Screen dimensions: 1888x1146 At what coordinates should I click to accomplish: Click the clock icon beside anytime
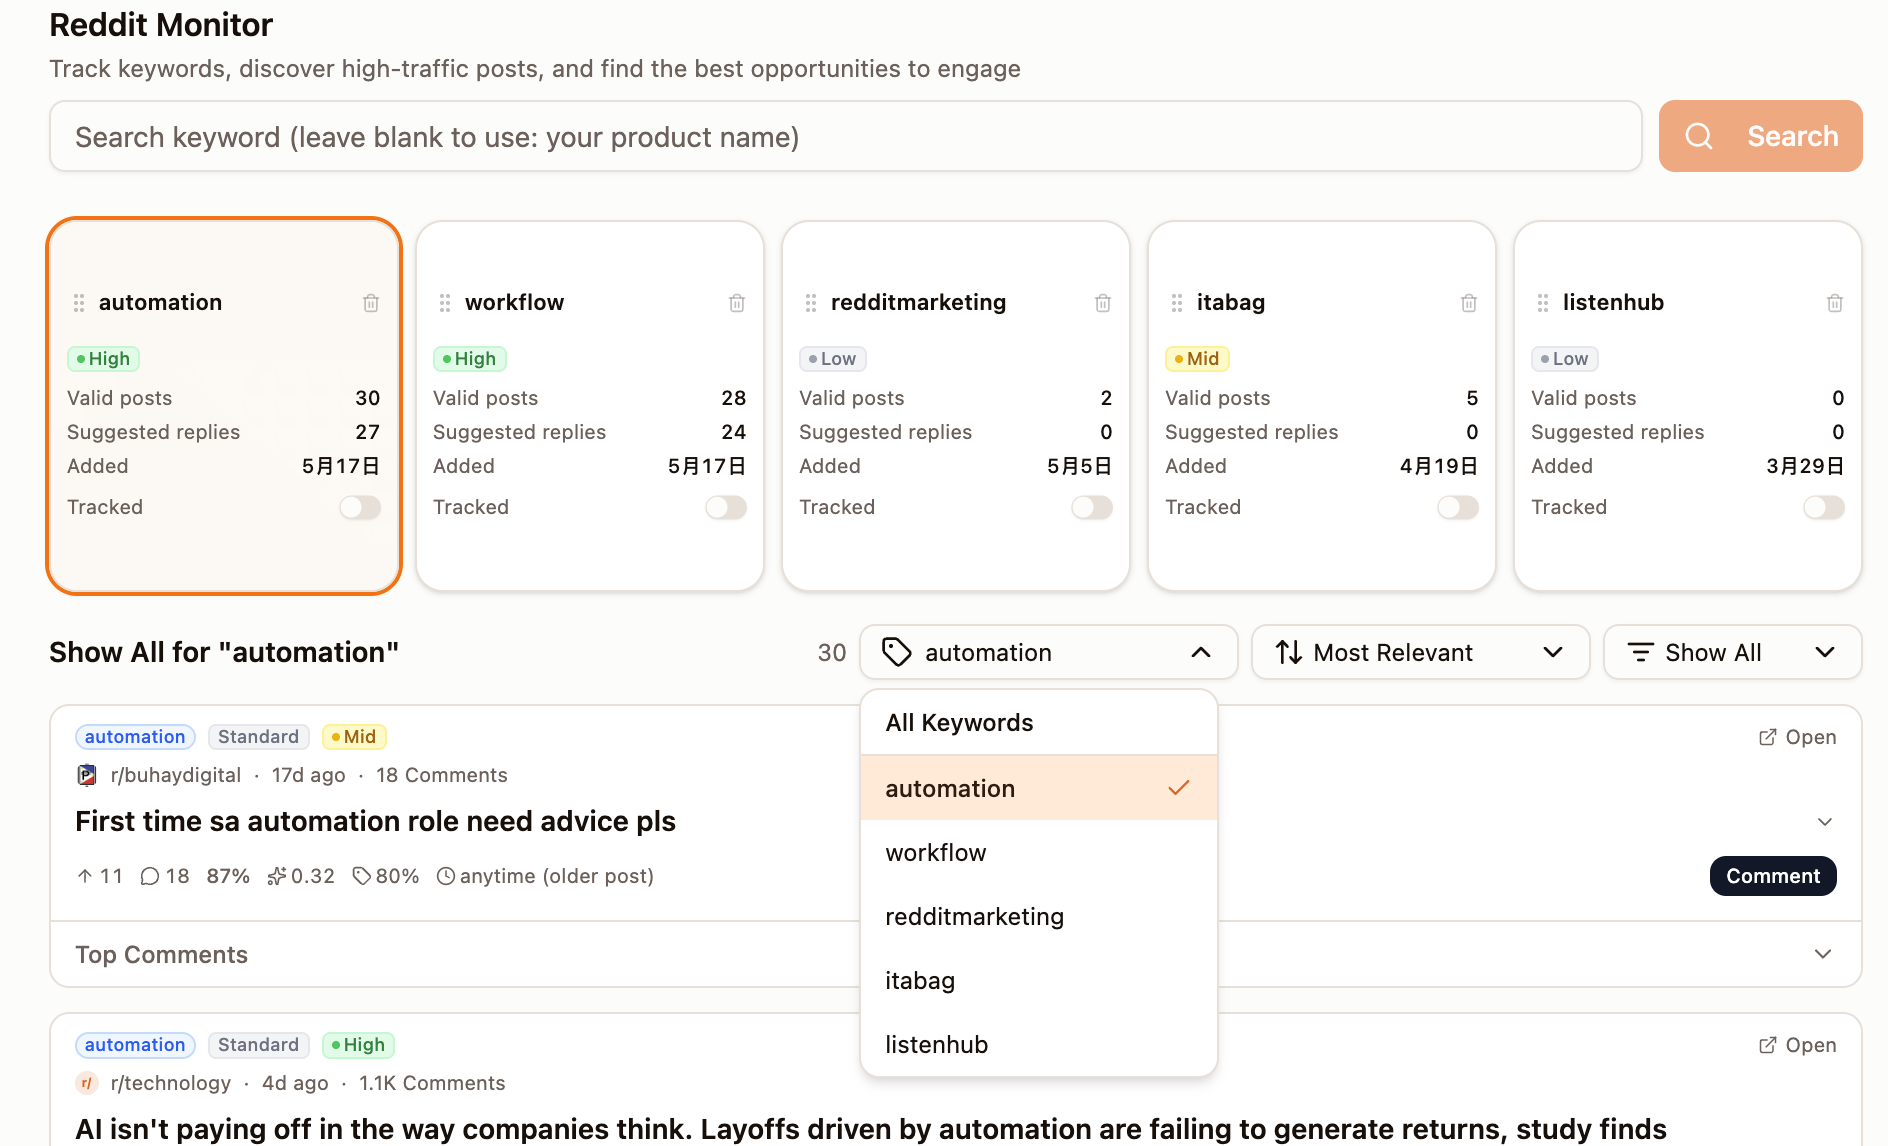446,876
